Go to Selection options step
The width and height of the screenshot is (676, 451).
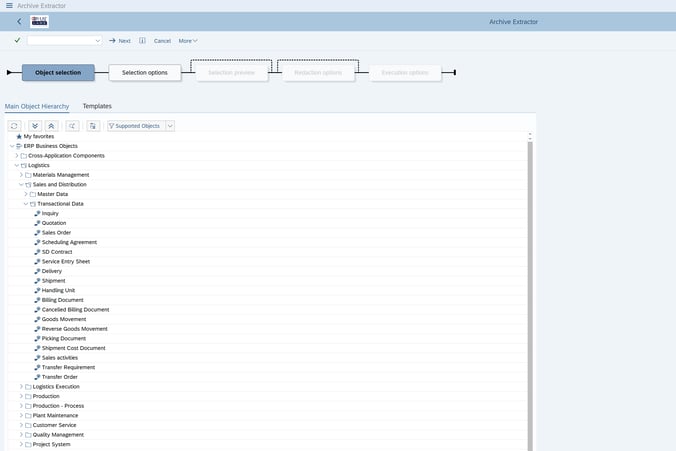coord(144,72)
